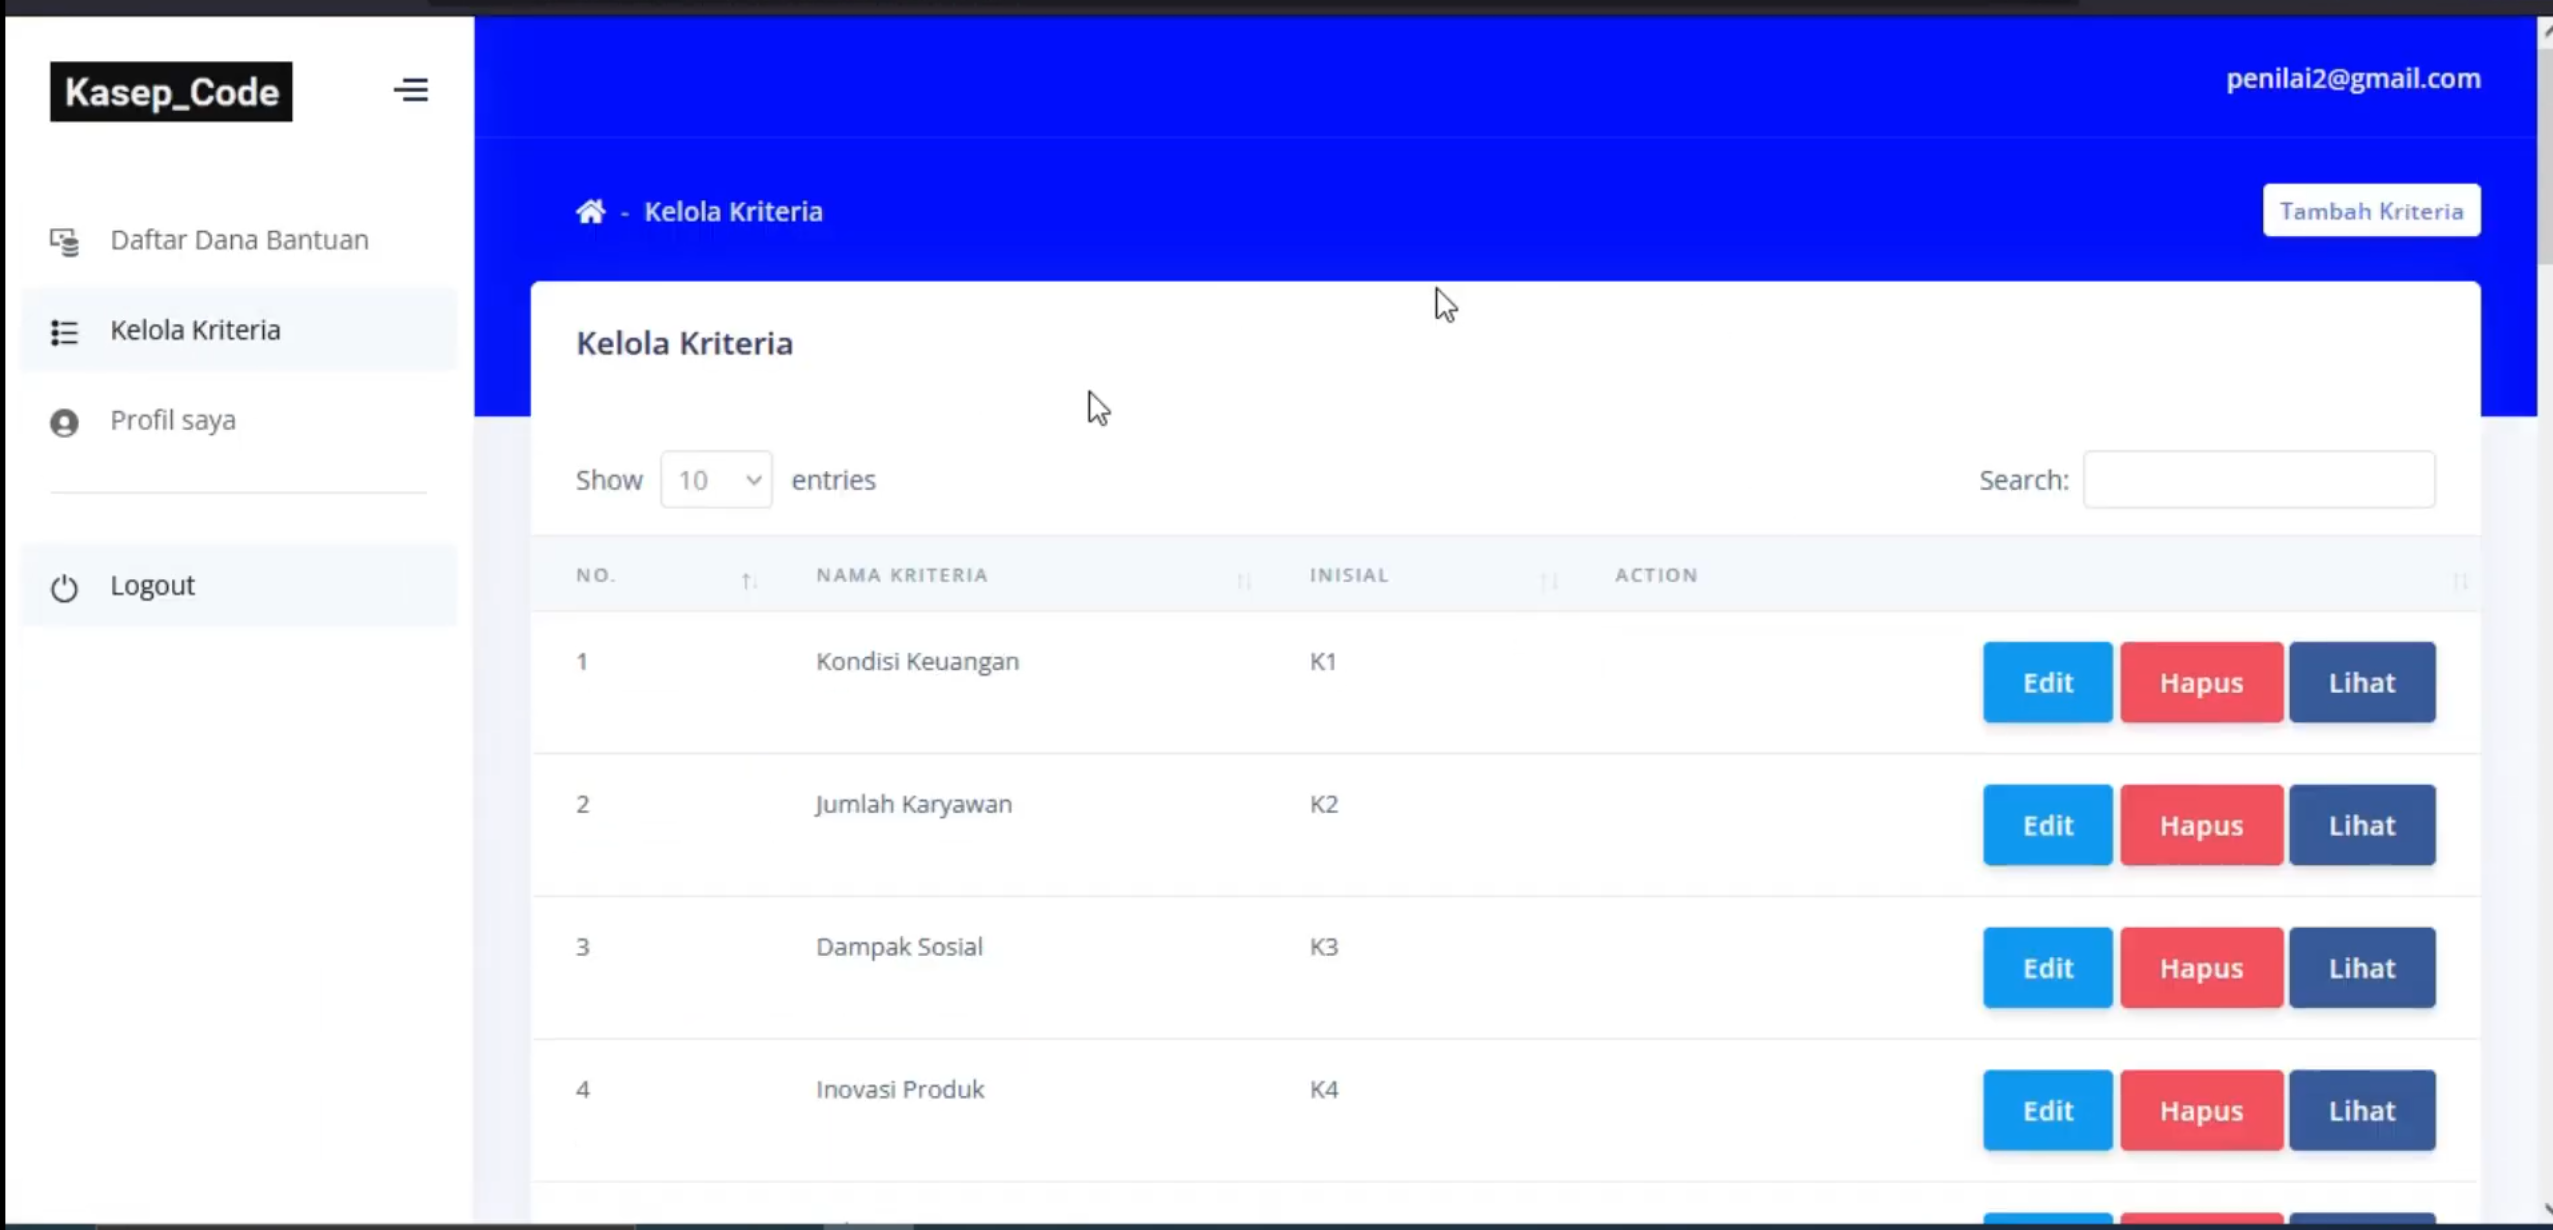Click the Daftar Dana Bantuan sidebar icon

point(64,241)
